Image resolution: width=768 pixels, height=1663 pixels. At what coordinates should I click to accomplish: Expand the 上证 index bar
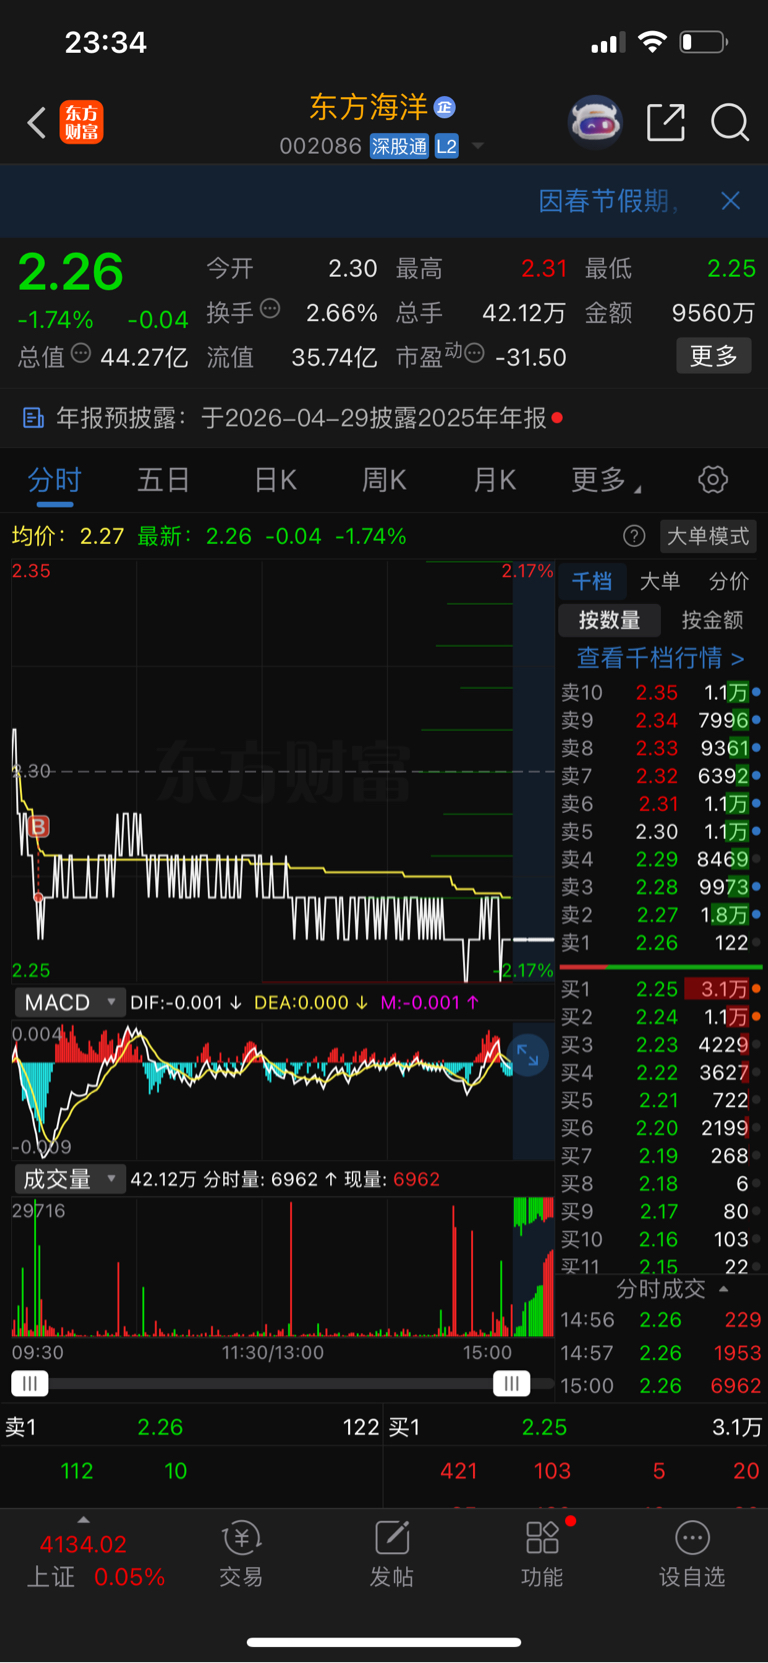tap(84, 1519)
